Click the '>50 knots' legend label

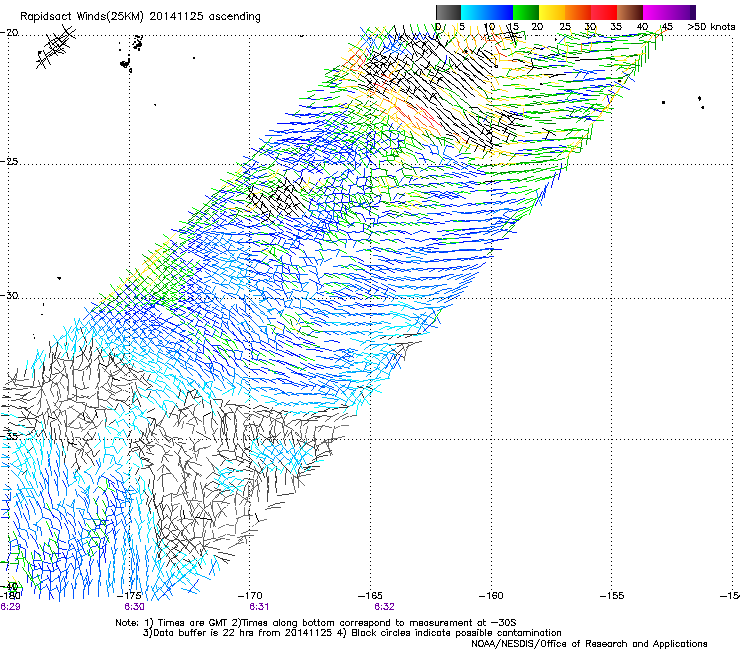[x=711, y=27]
